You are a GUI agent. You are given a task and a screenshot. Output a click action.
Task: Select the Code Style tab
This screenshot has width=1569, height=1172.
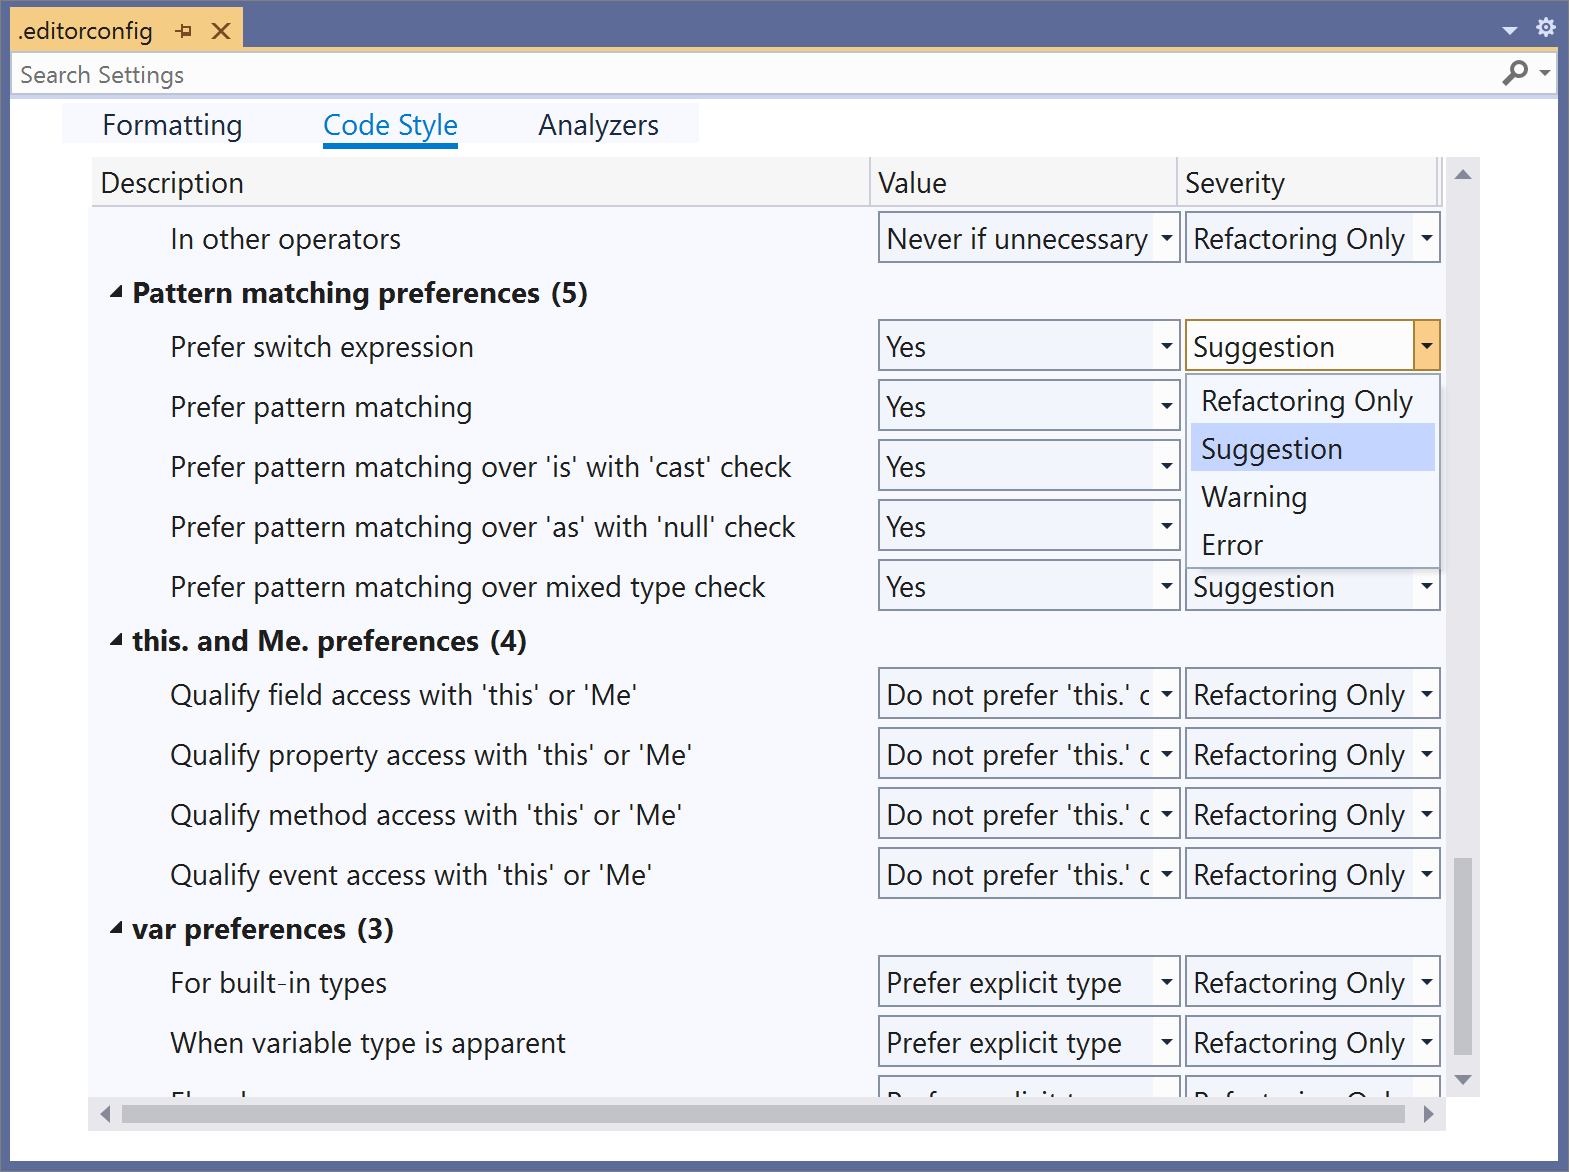point(390,125)
